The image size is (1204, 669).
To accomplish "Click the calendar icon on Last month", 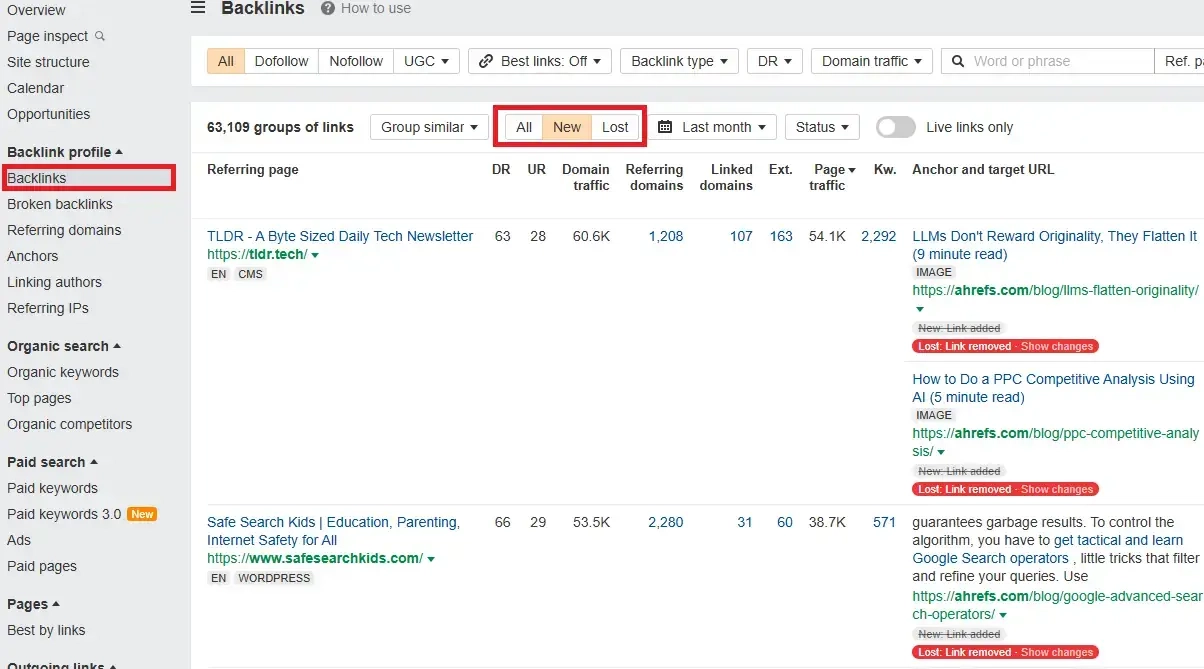I will [x=665, y=127].
